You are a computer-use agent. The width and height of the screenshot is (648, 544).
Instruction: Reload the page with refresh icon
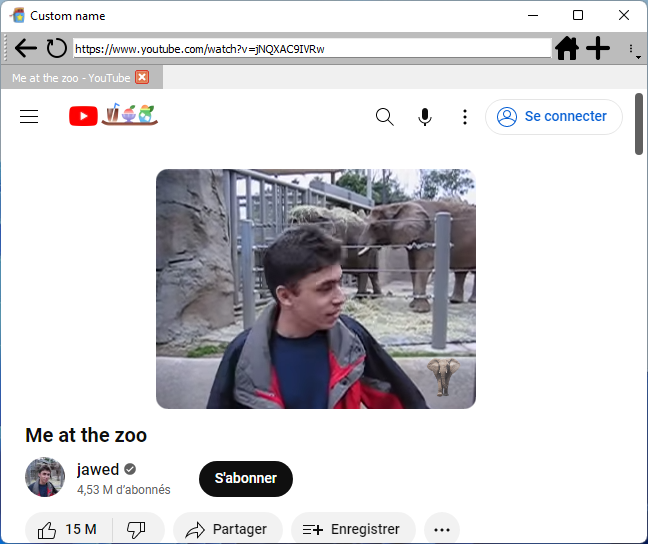(x=57, y=48)
